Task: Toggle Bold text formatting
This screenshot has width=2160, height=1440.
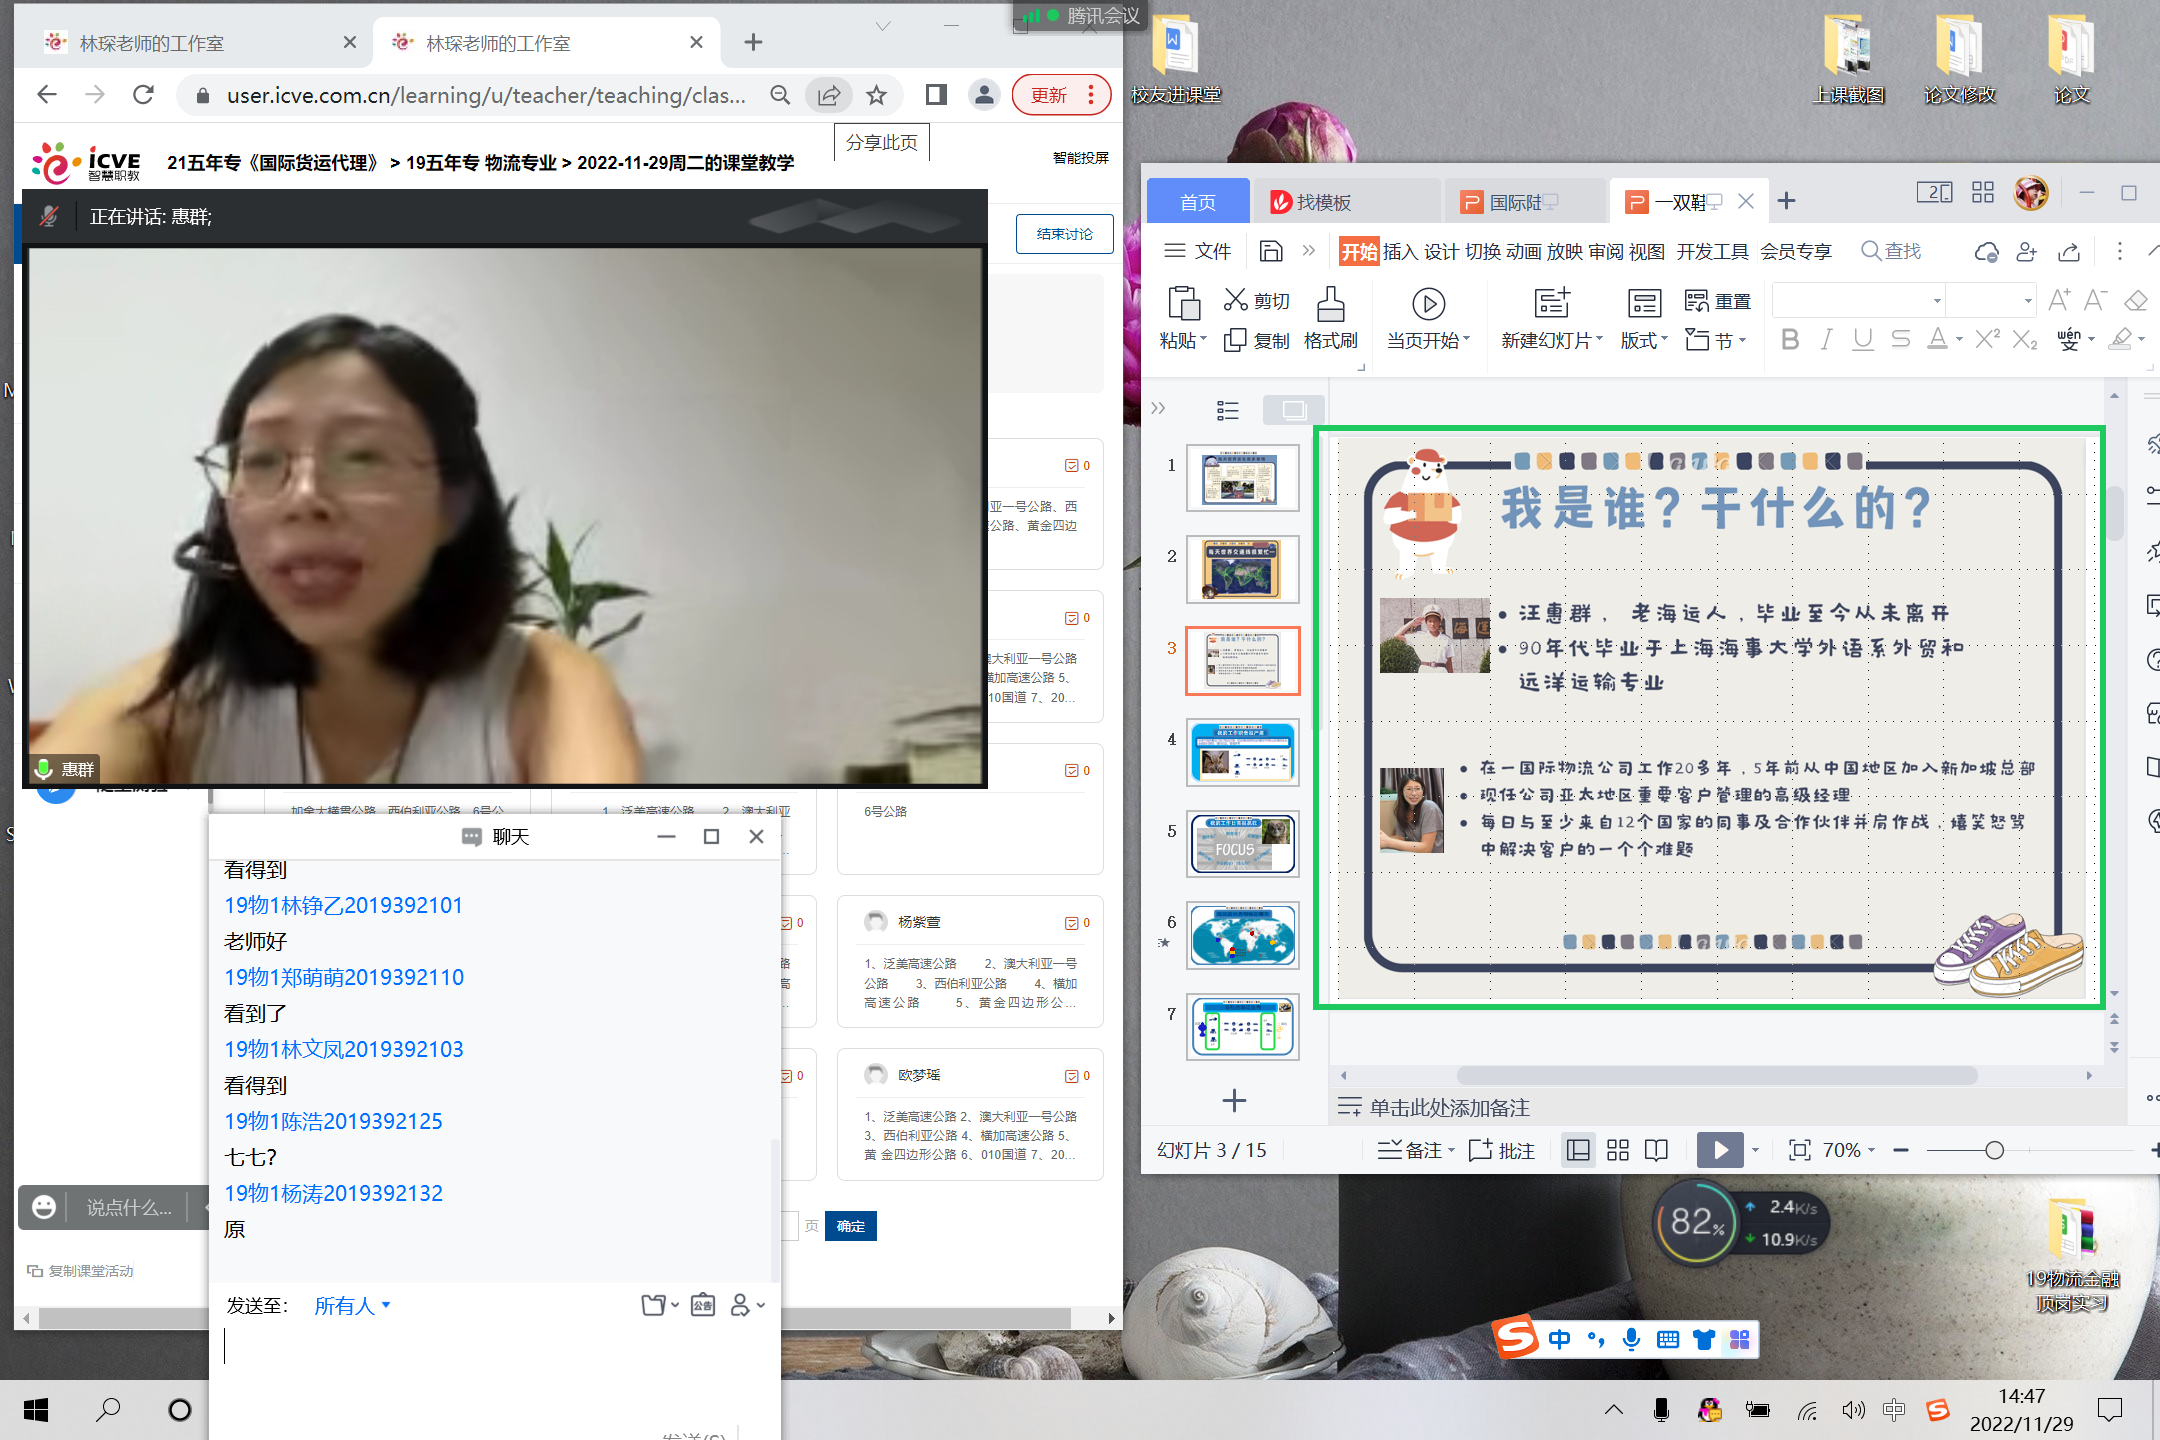Action: click(1790, 340)
